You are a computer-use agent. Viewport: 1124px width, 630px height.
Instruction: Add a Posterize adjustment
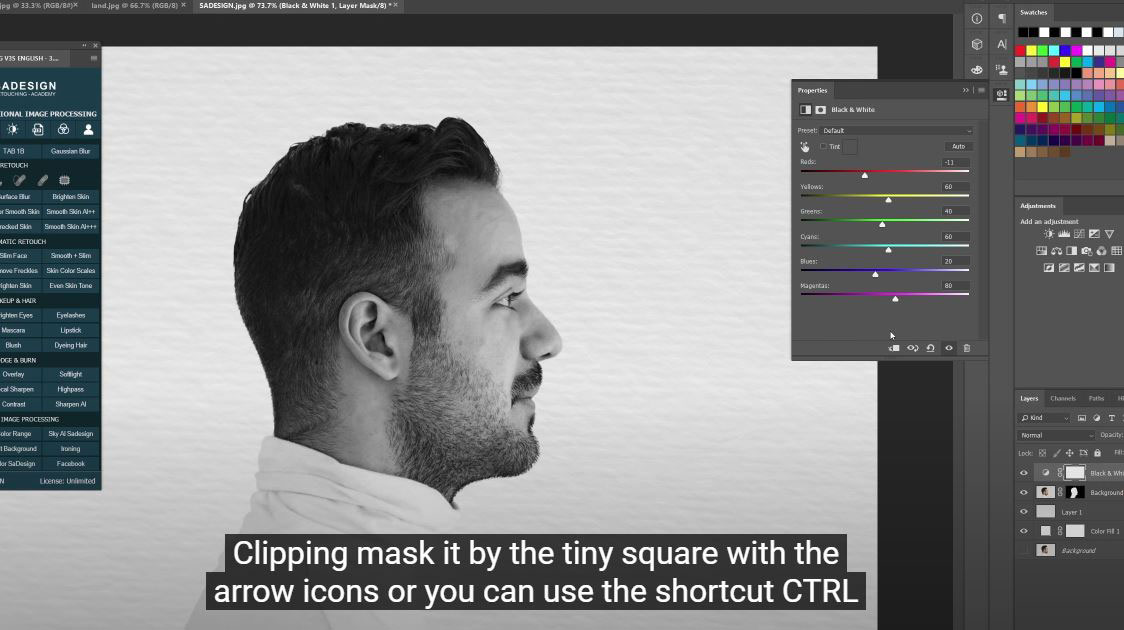(1064, 268)
